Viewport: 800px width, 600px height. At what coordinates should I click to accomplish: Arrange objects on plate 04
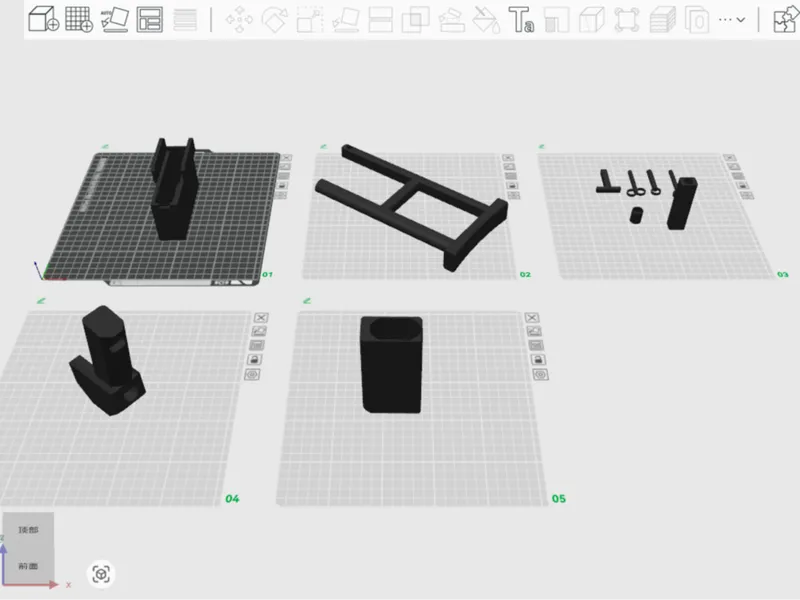coord(257,345)
